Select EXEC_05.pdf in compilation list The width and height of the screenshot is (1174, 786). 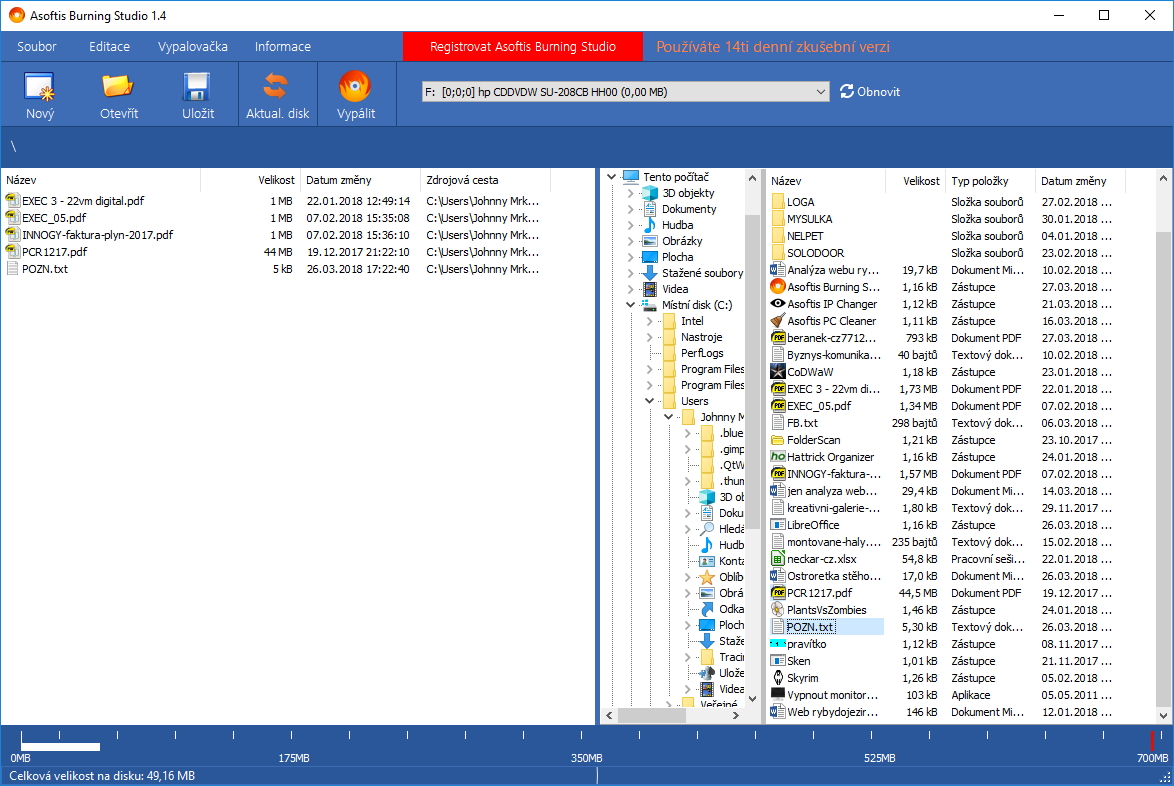click(x=54, y=218)
